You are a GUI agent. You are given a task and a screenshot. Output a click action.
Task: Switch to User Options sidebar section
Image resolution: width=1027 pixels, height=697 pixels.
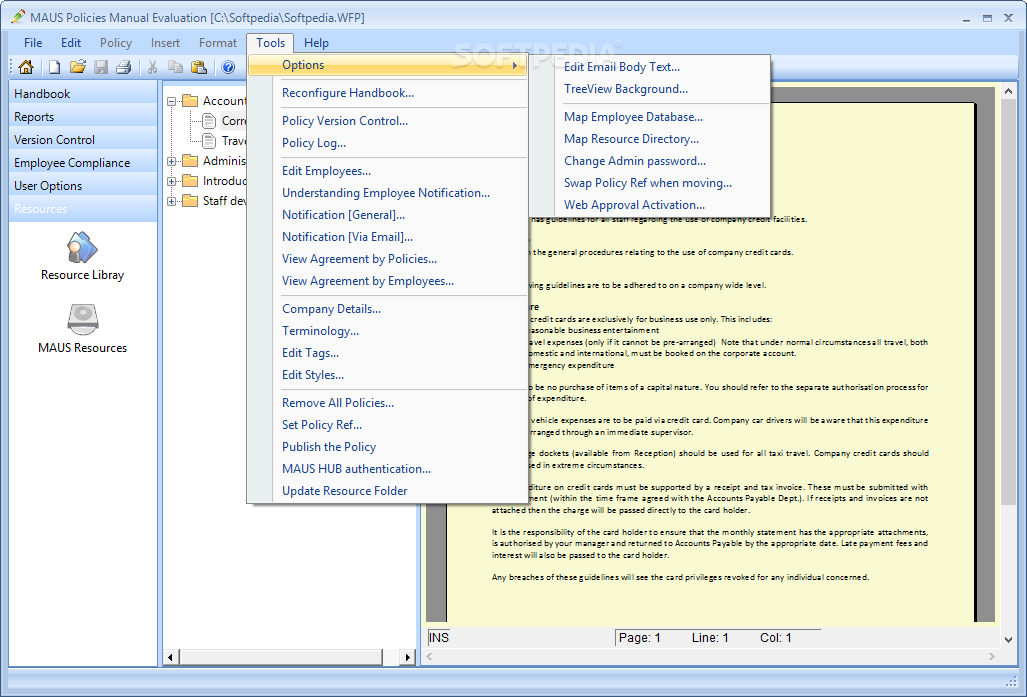tap(83, 185)
